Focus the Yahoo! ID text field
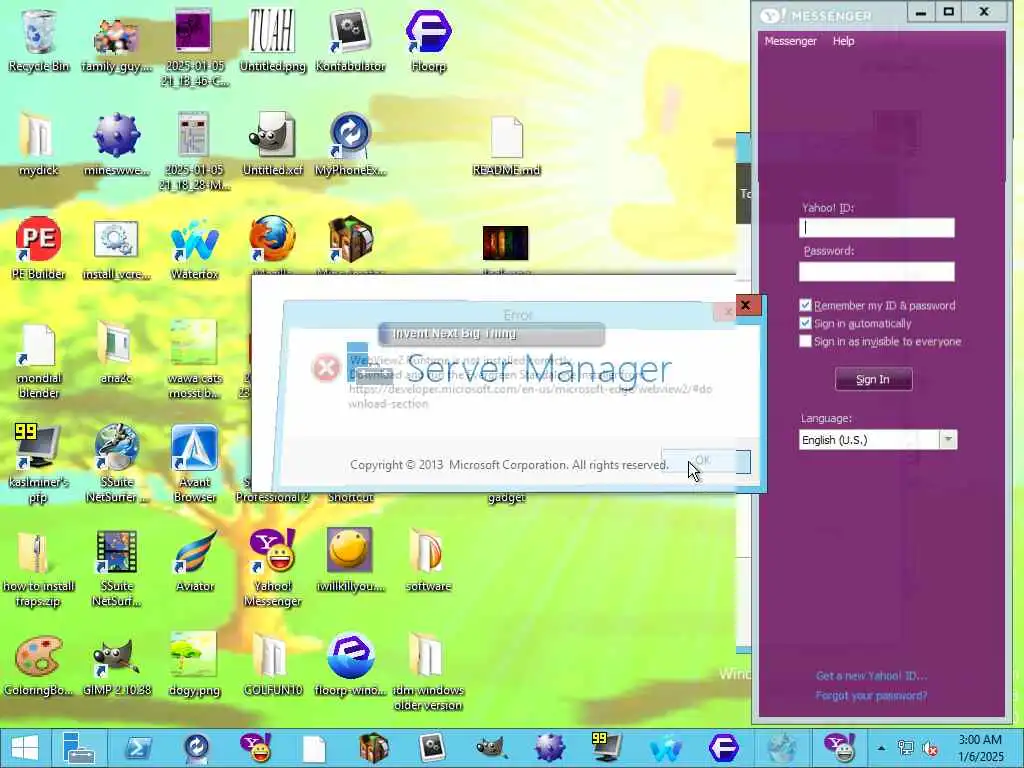This screenshot has width=1024, height=768. pos(876,228)
